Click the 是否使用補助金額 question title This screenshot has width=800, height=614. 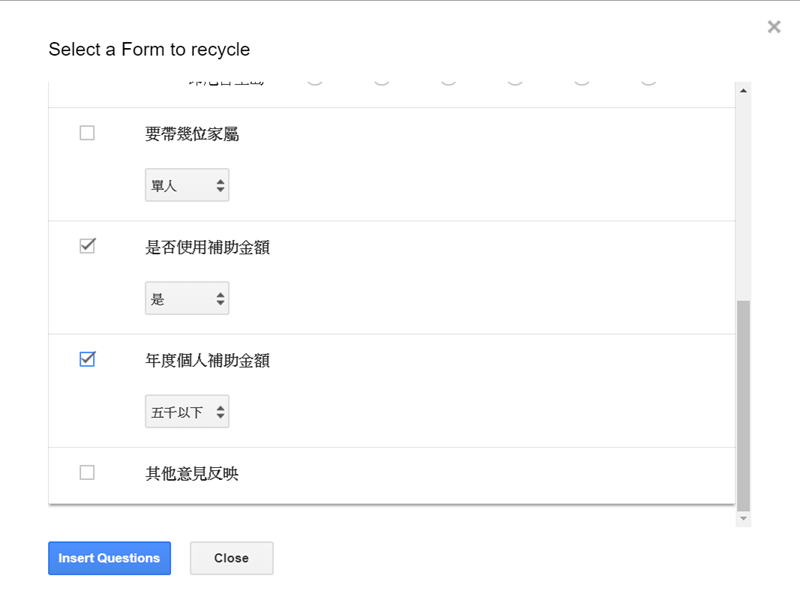(x=207, y=247)
